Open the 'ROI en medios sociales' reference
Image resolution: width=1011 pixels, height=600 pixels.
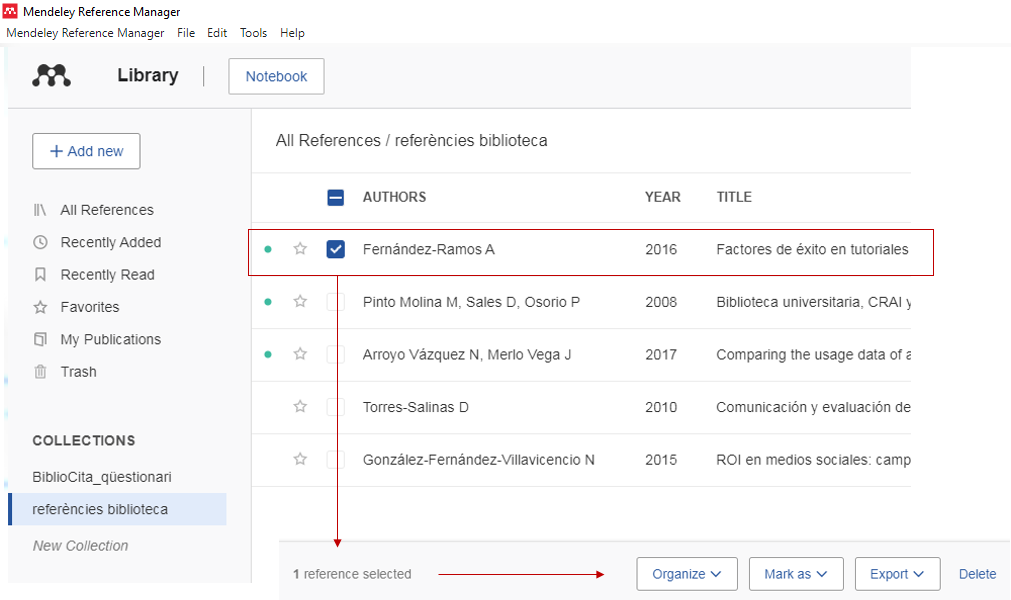(813, 460)
